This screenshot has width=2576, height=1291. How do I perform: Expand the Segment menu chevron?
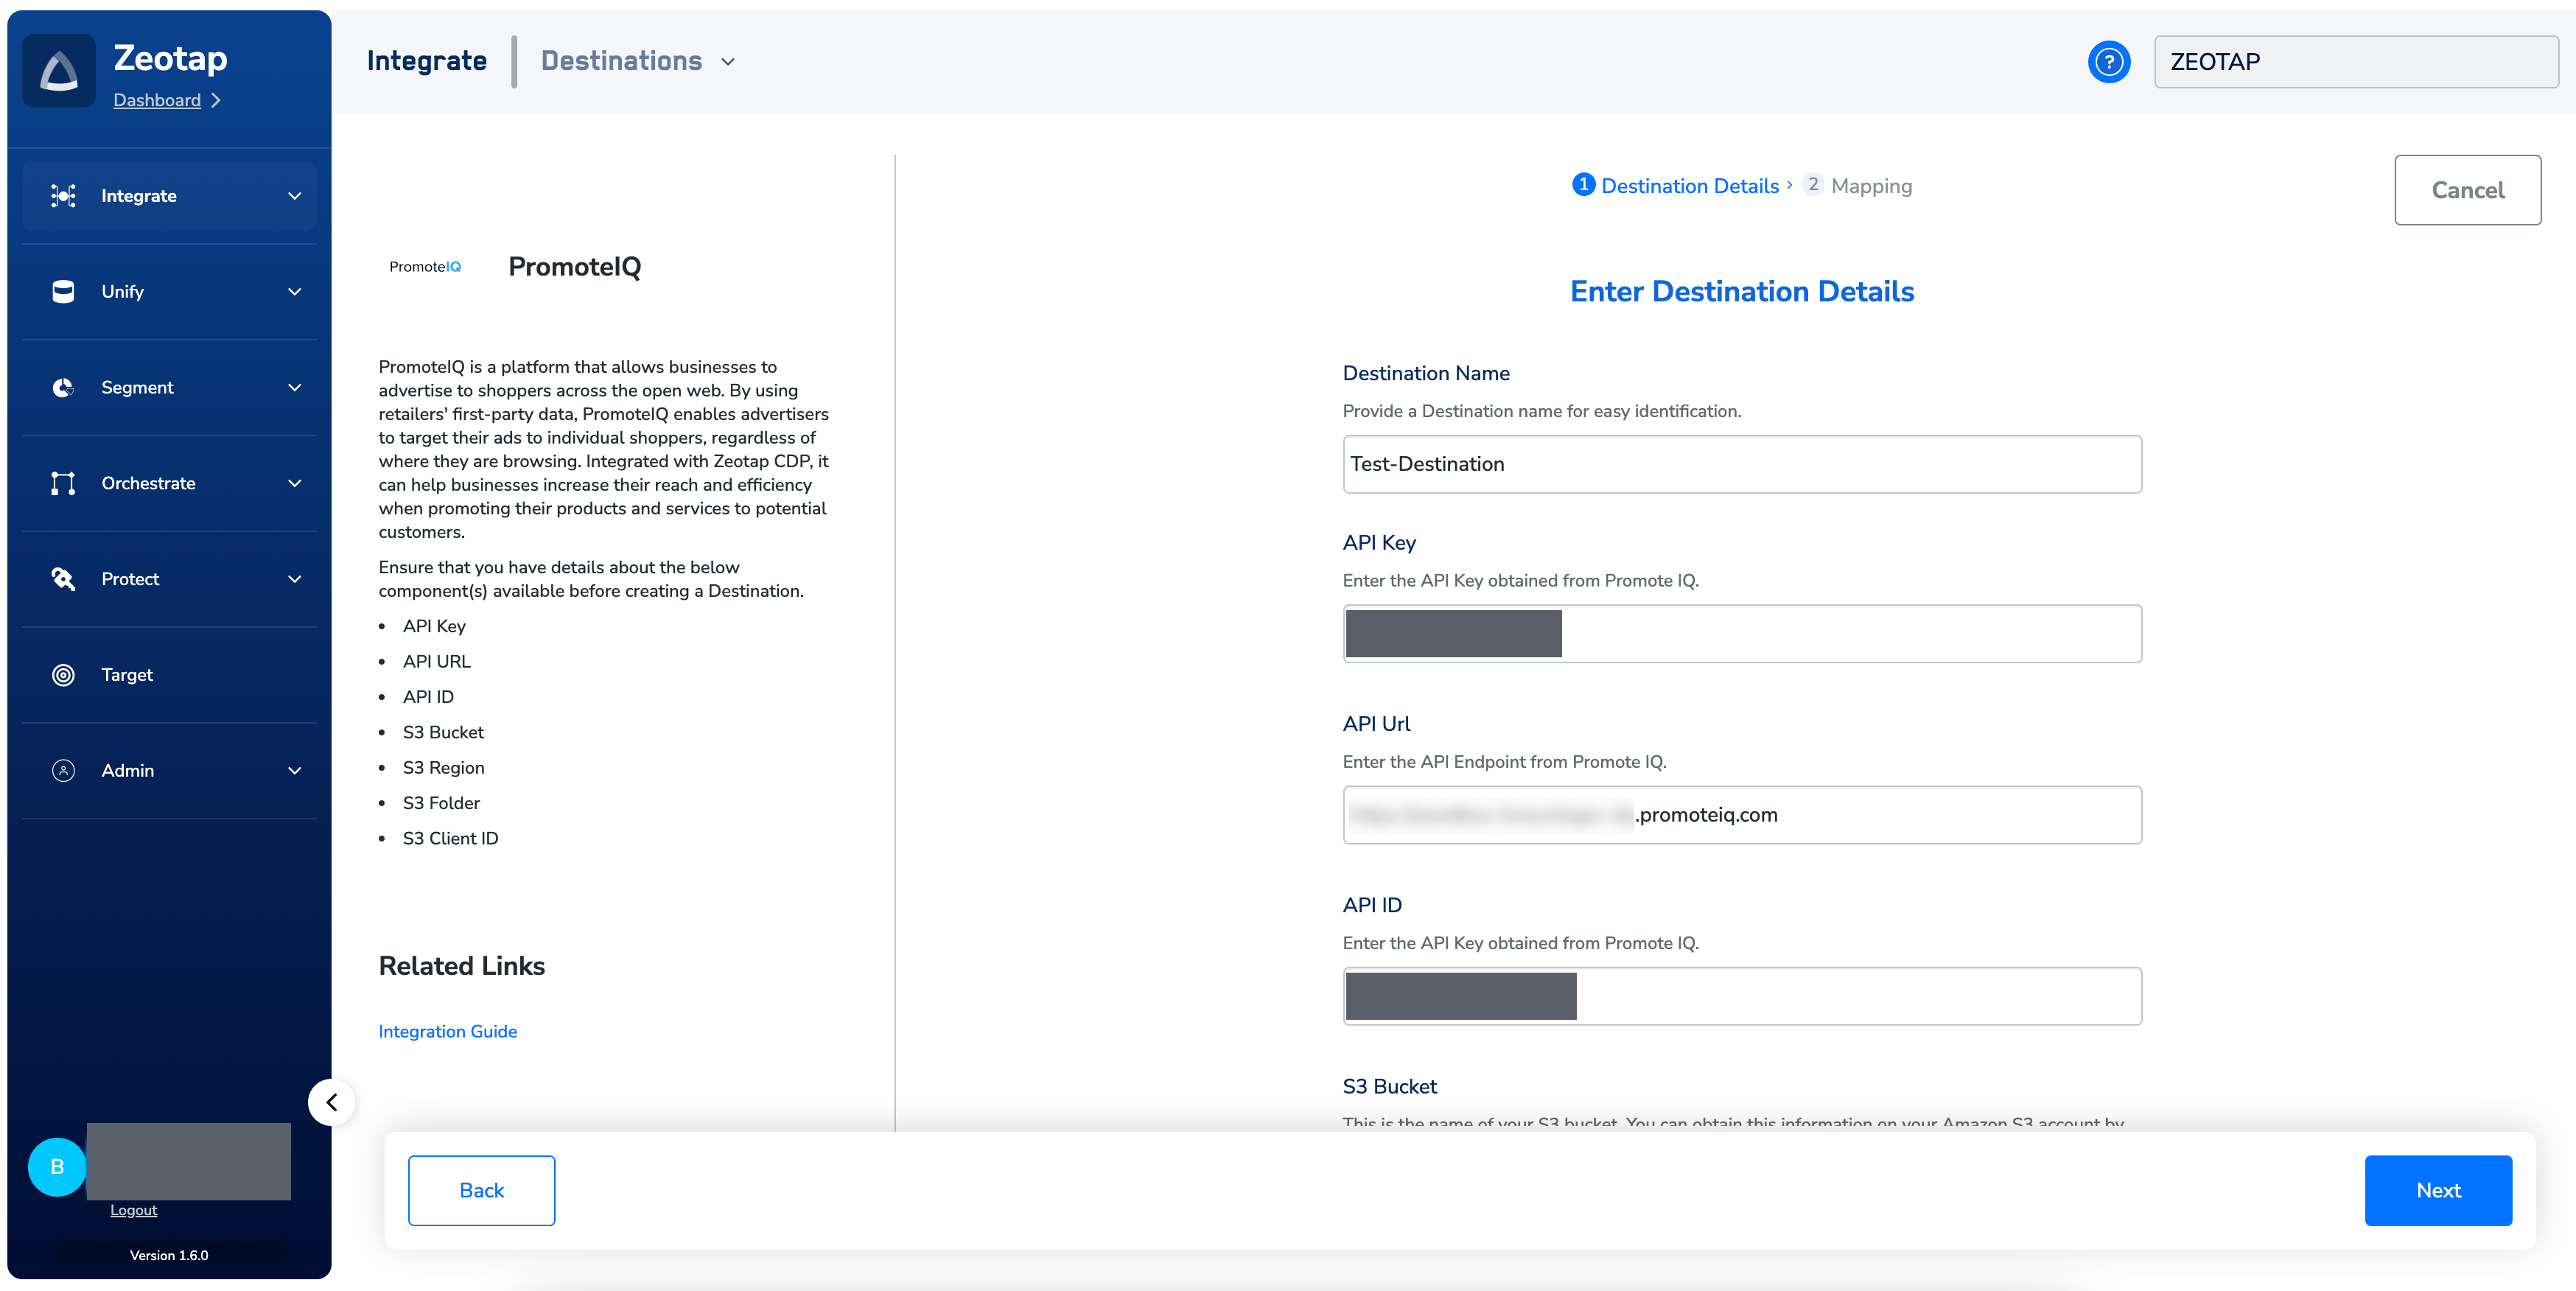pyautogui.click(x=294, y=388)
